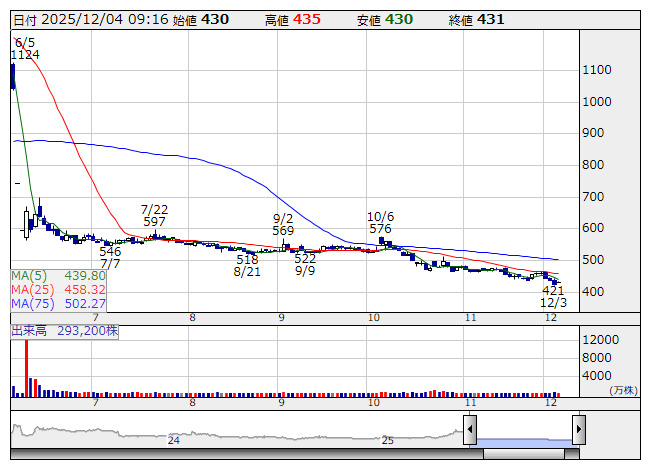Click the blue selected range in overview chart
Image resolution: width=653 pixels, height=470 pixels.
tap(523, 432)
